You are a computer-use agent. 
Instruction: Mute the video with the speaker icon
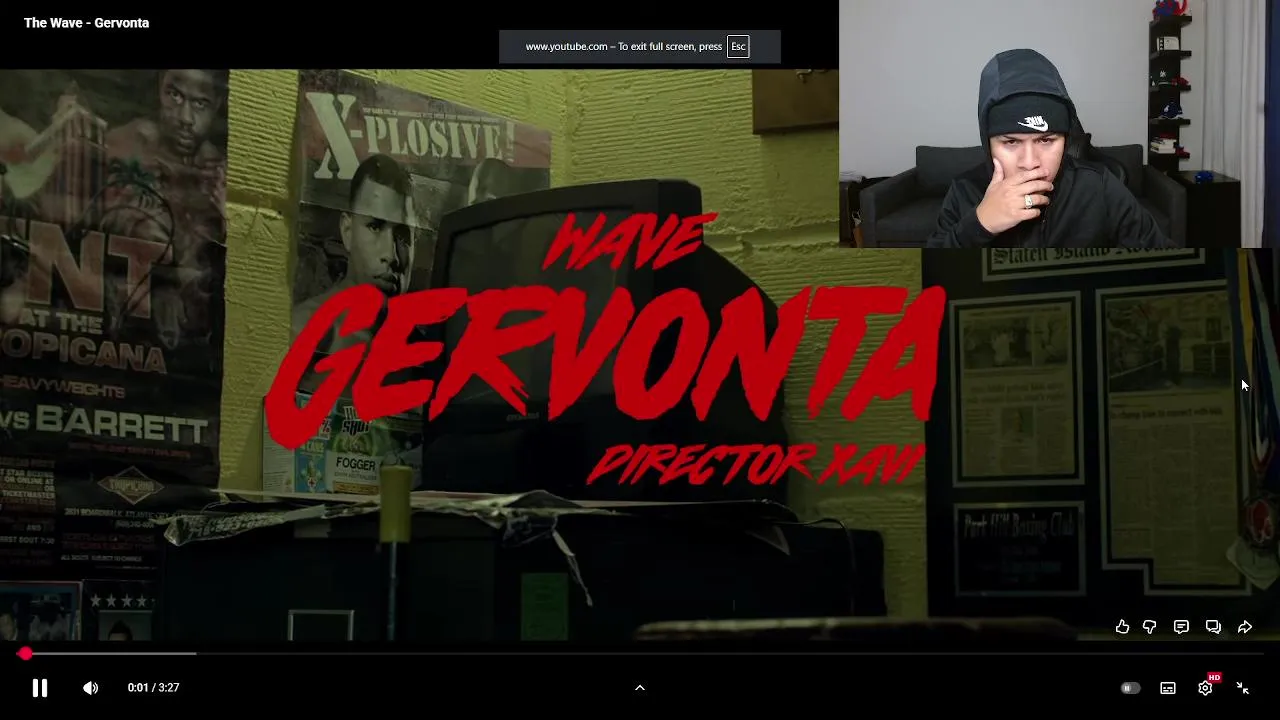click(x=91, y=688)
